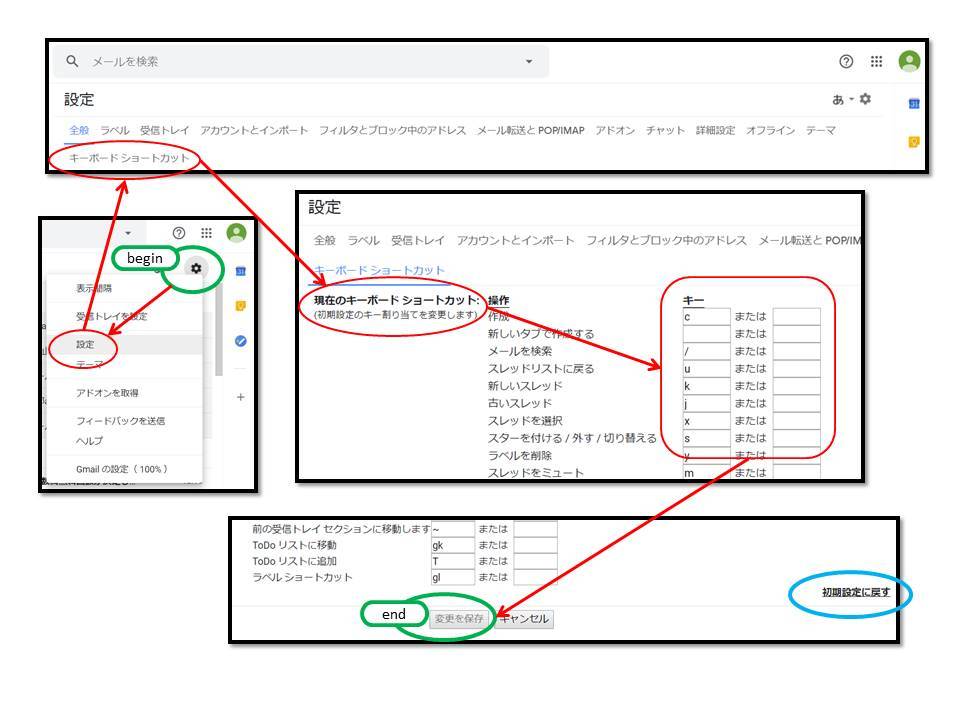Click empty key field for 新しいタブで作成する
Viewport: 960px width, 720px height.
click(707, 334)
